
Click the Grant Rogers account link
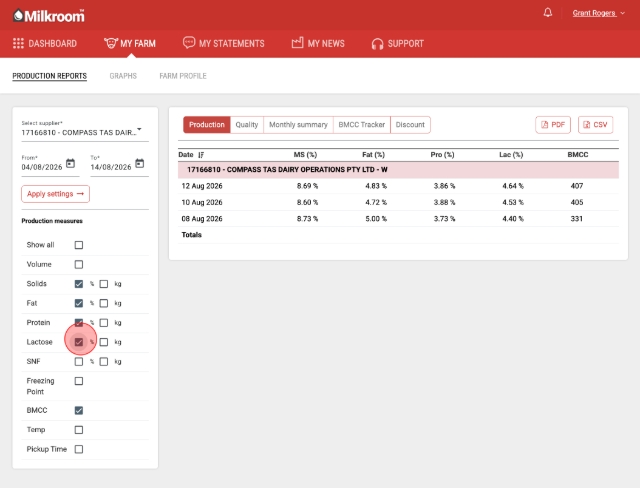click(594, 13)
